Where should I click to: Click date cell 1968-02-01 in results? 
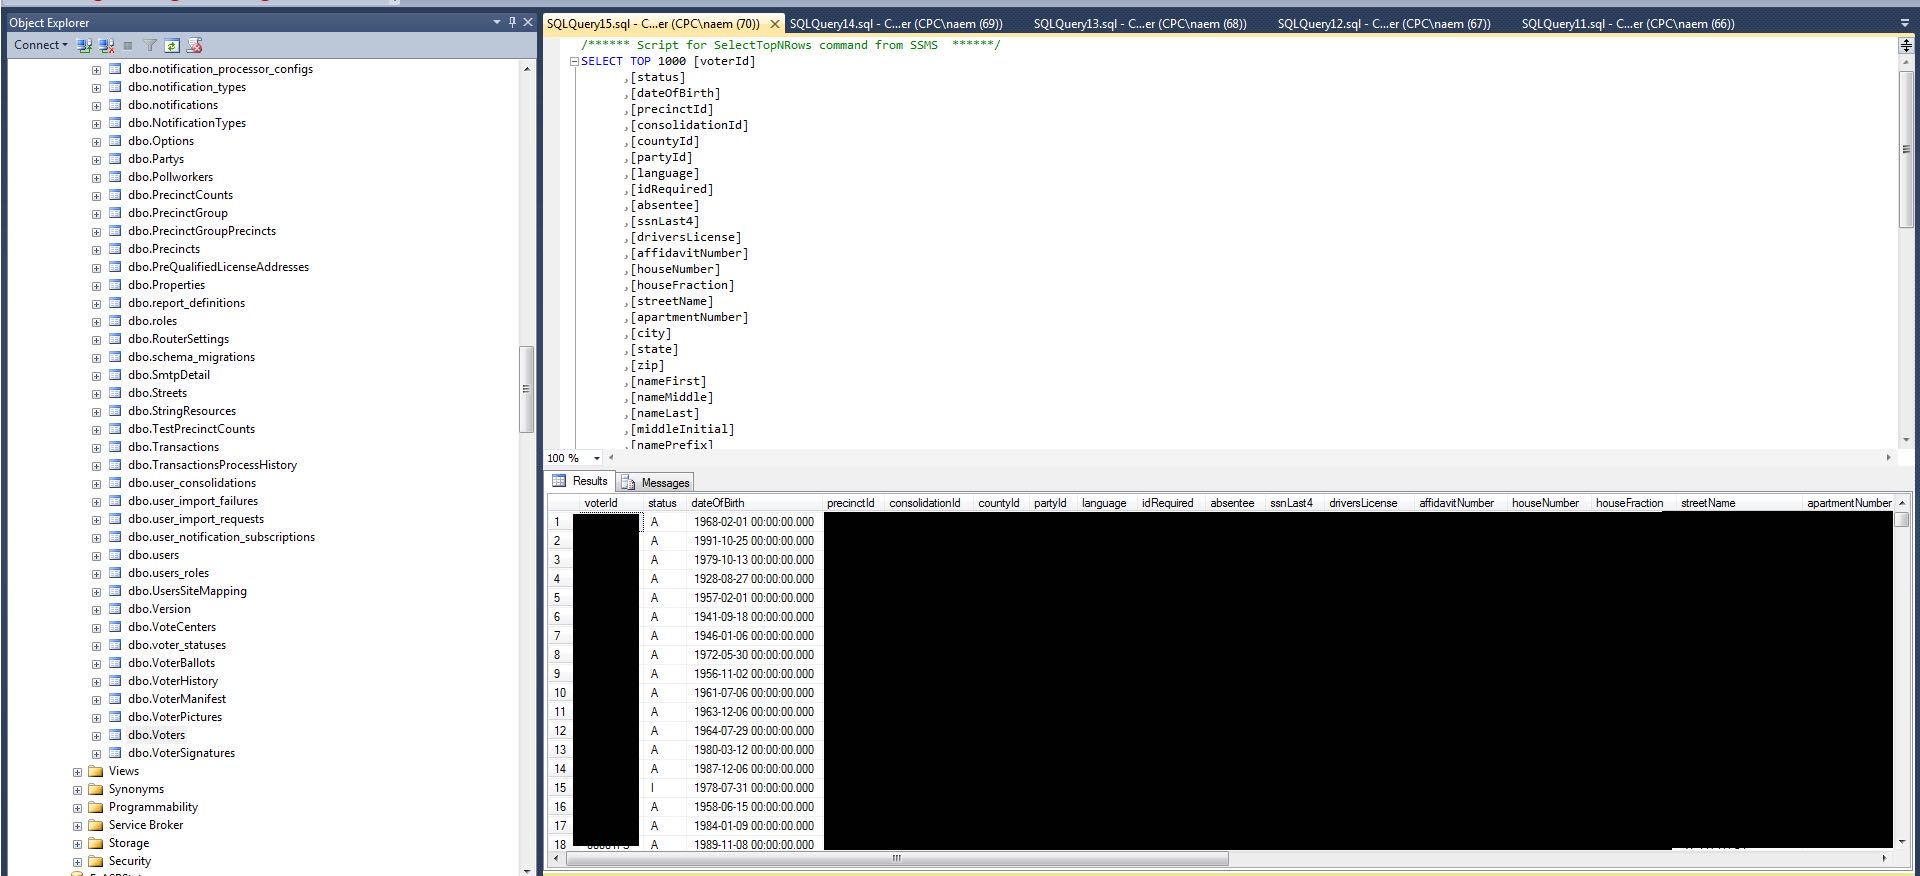coord(754,522)
